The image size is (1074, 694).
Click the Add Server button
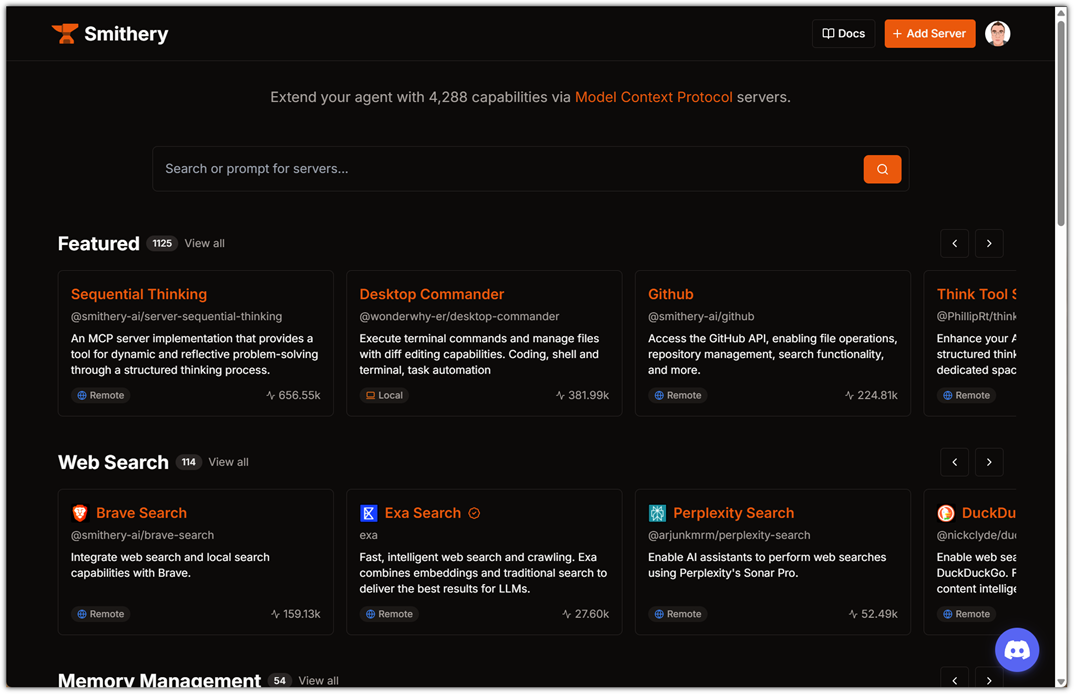click(929, 34)
